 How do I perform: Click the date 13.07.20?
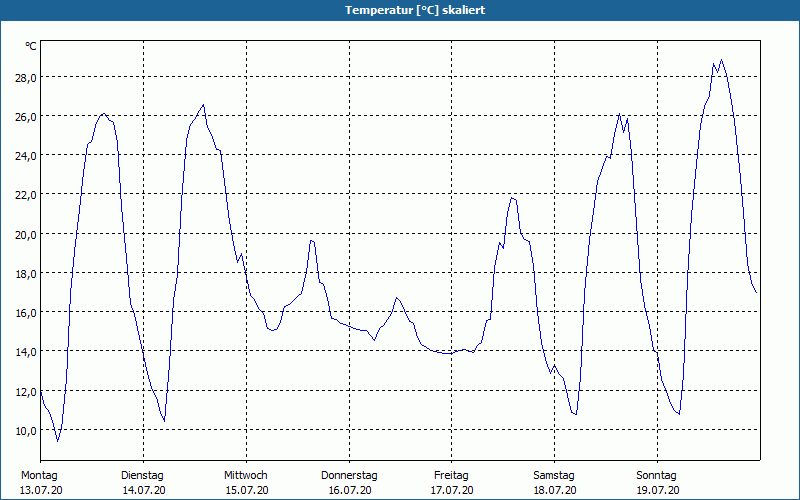tap(41, 491)
